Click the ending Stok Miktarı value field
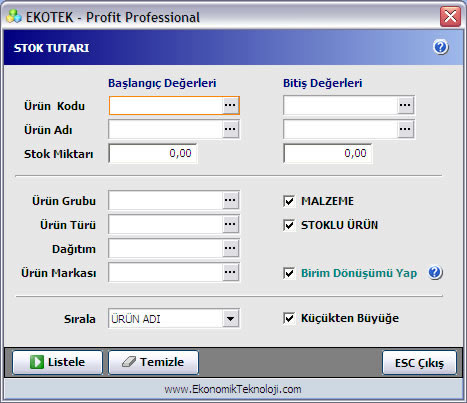The width and height of the screenshot is (467, 403). [328, 153]
